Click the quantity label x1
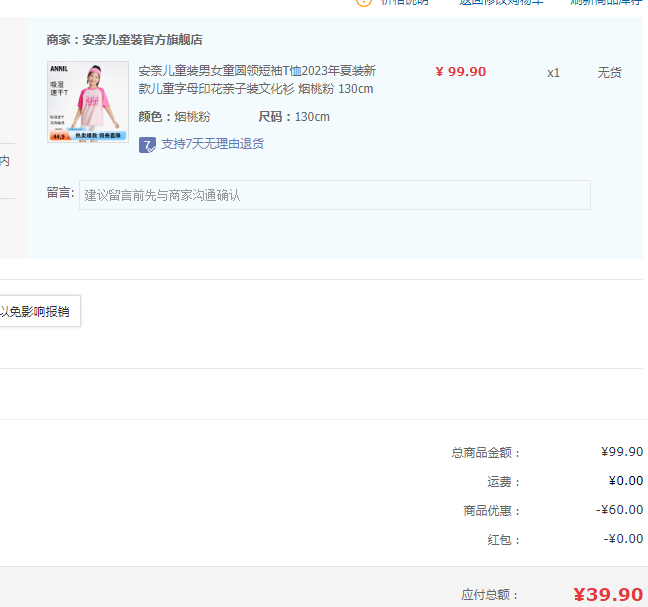 553,73
